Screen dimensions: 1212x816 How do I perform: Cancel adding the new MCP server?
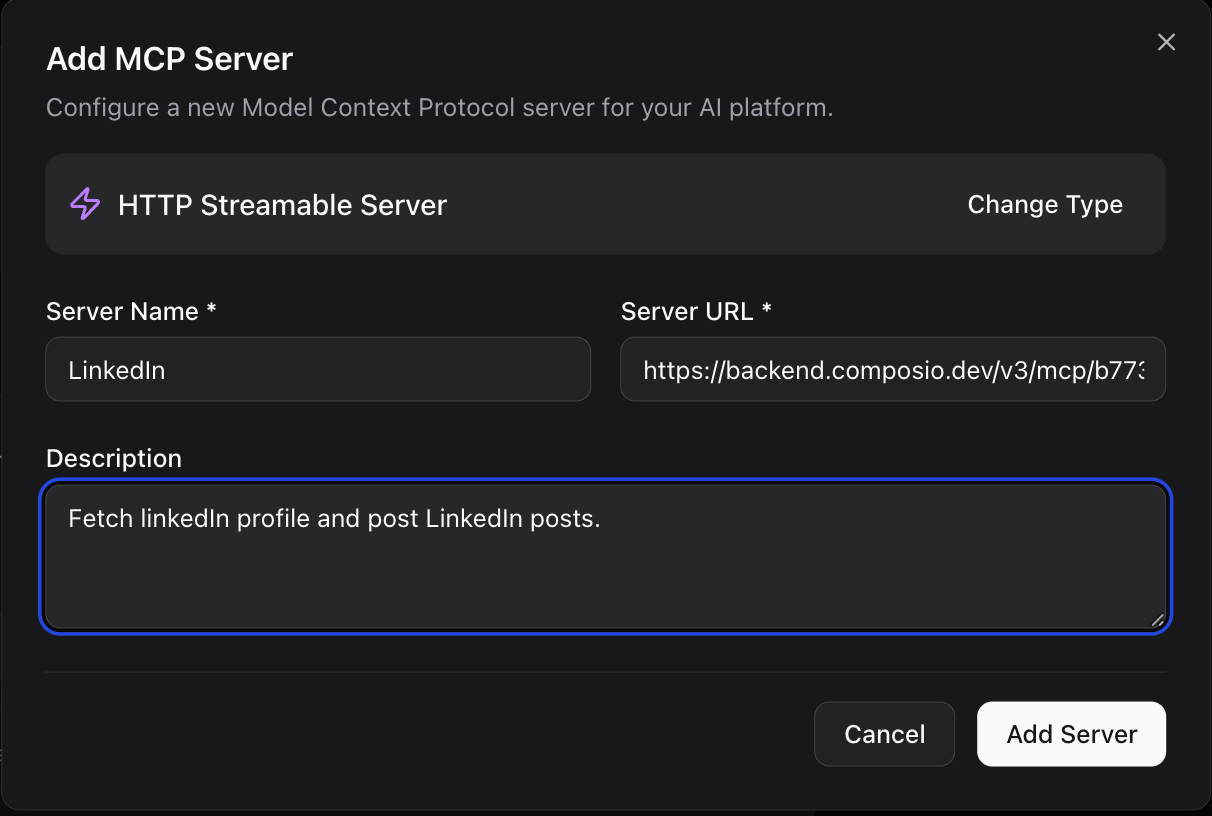[884, 734]
